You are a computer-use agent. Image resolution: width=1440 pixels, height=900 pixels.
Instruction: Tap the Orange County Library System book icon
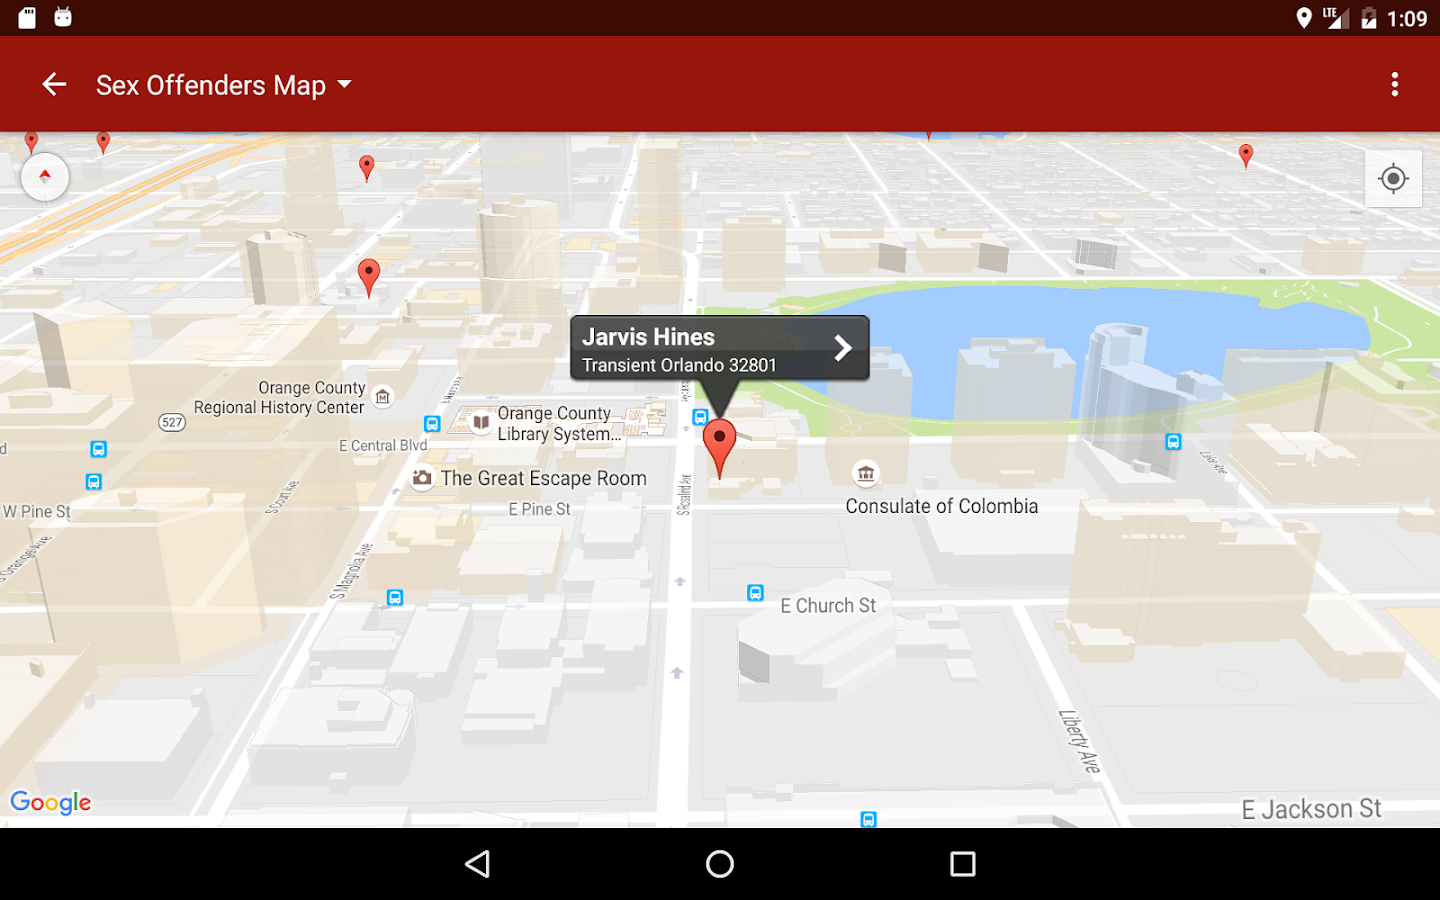pyautogui.click(x=481, y=422)
